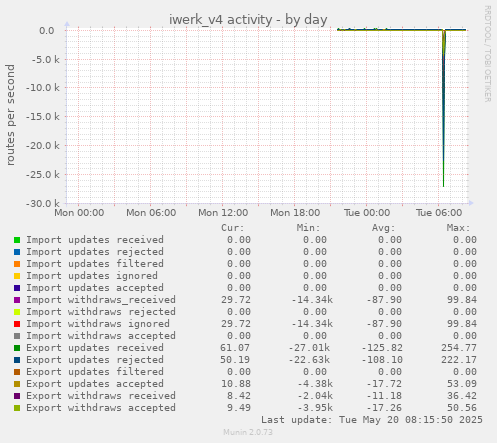Click the '-30.0 k' y-axis label
This screenshot has height=443, width=497.
(43, 203)
